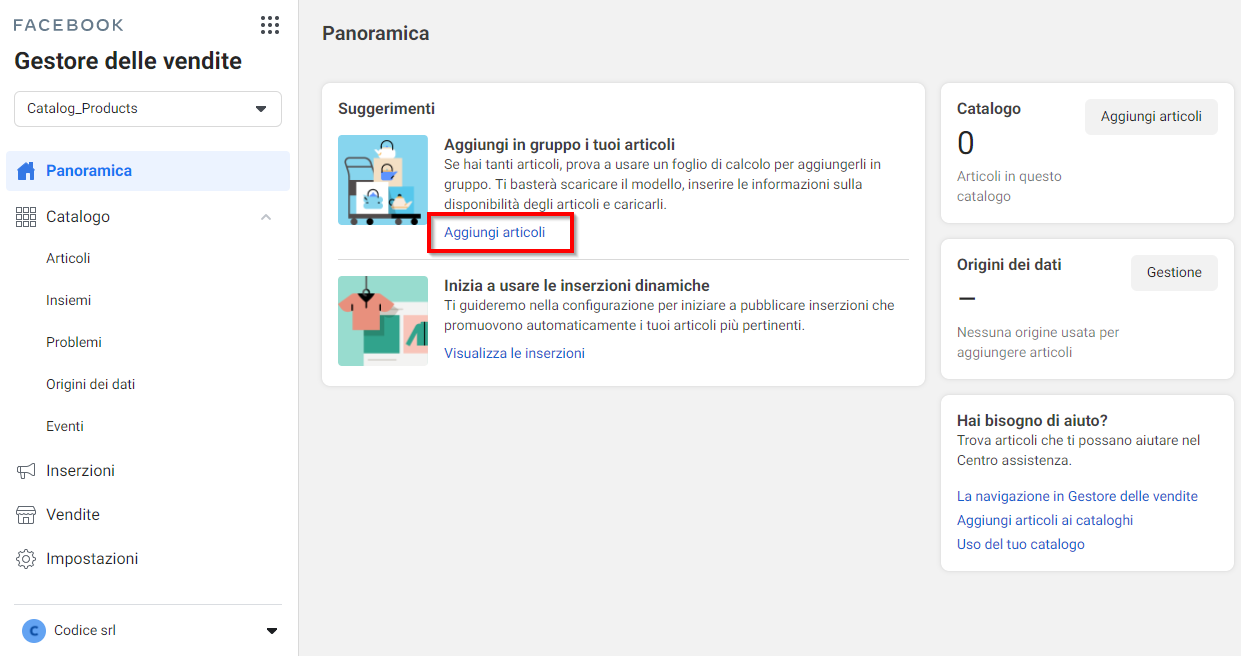Collapse the Catalogo section chevron
The height and width of the screenshot is (656, 1241).
pyautogui.click(x=266, y=217)
